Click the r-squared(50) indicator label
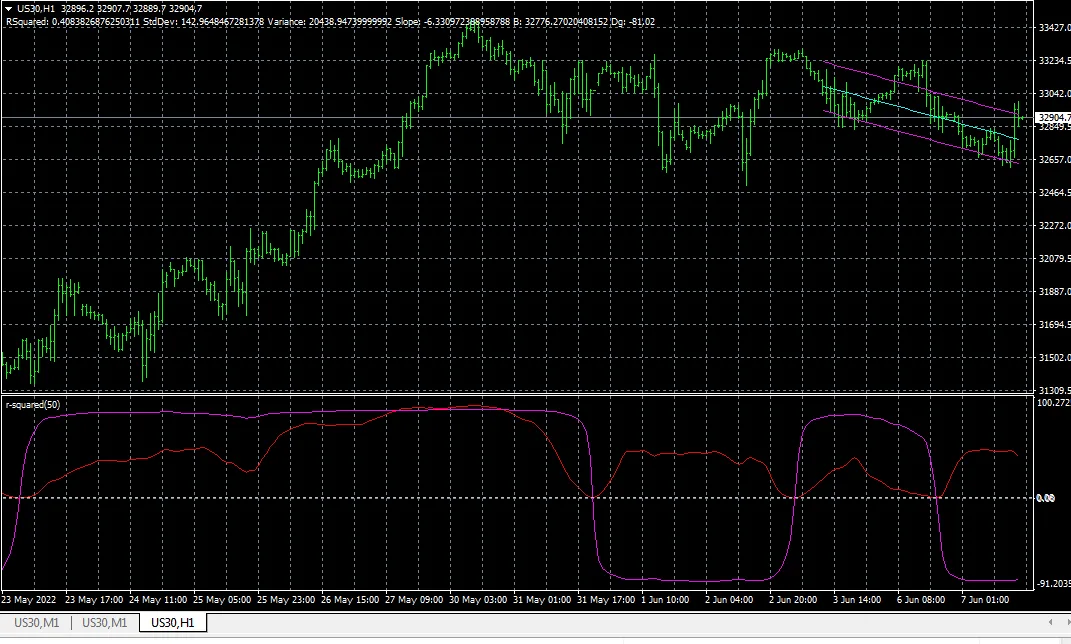Screen dimensions: 1071x644 point(33,404)
